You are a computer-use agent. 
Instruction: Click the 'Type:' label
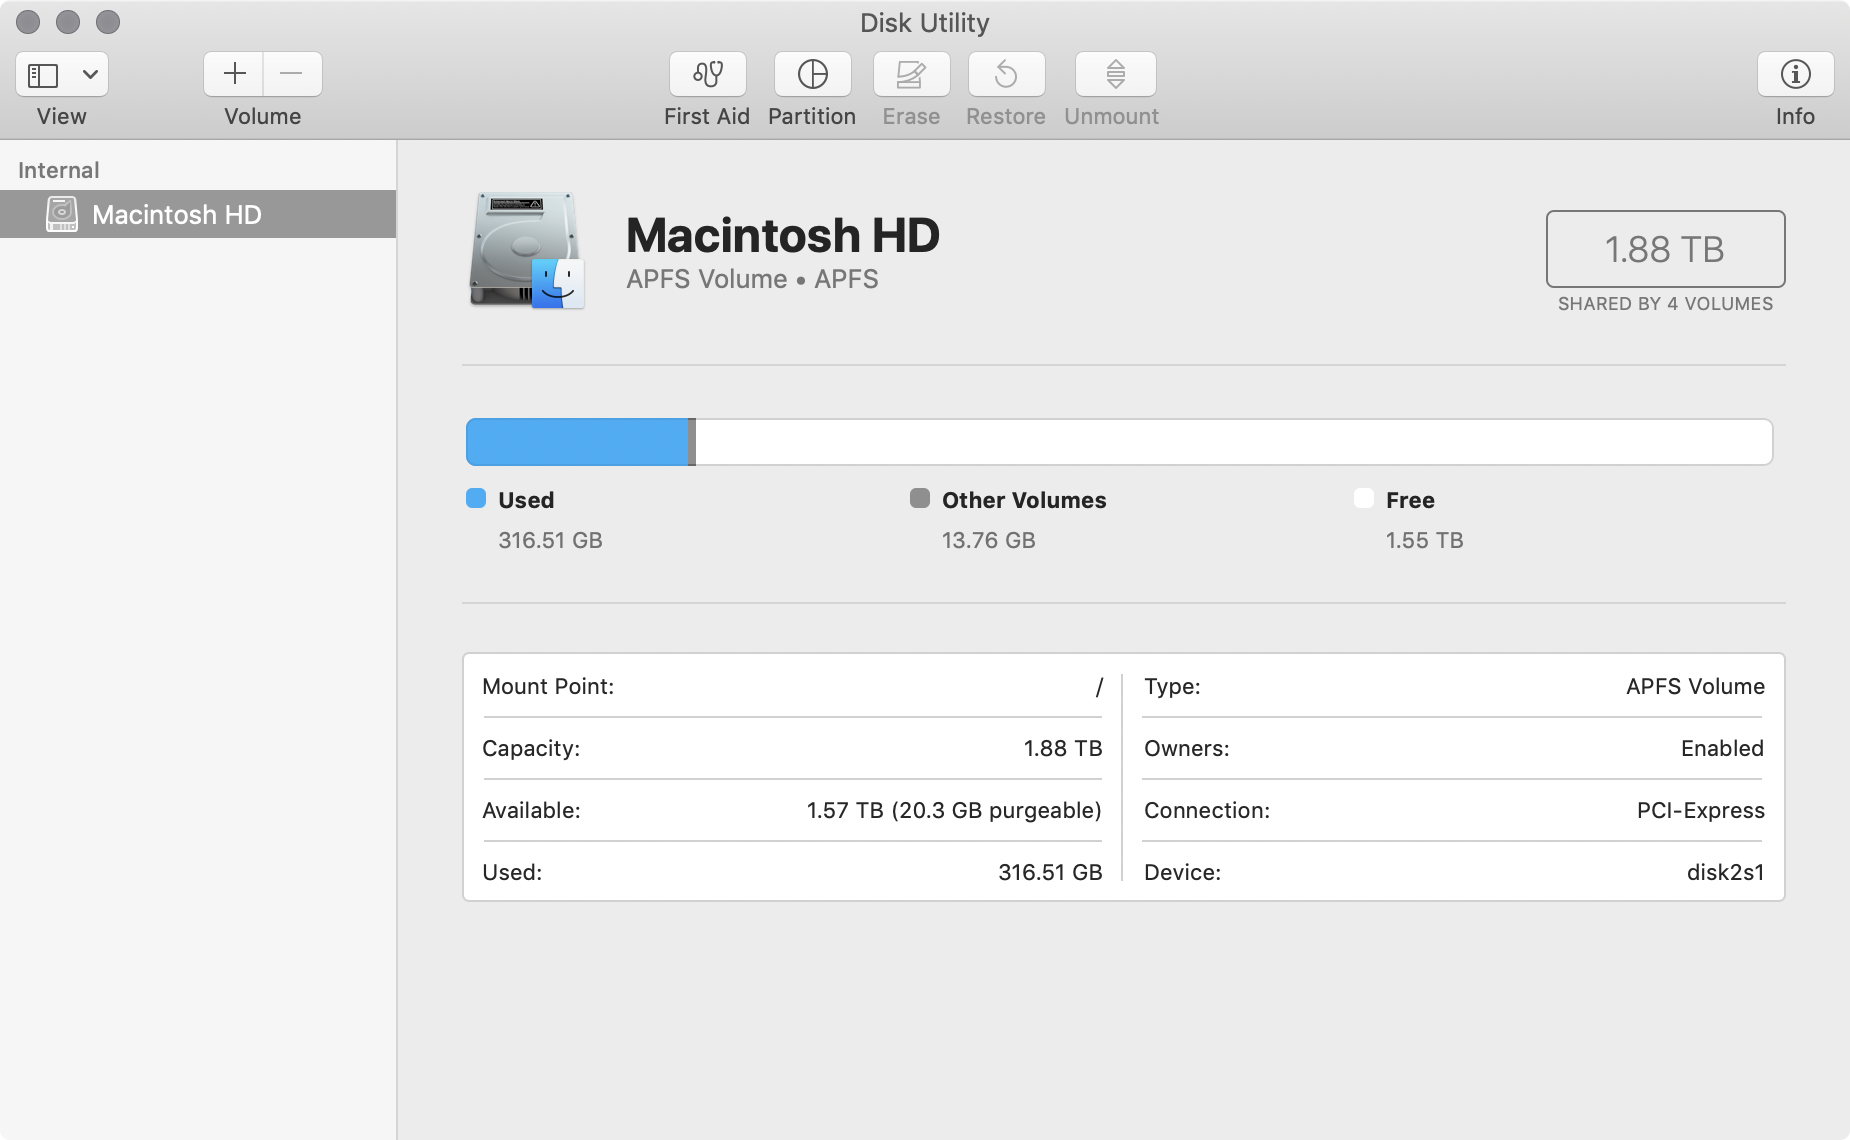pos(1172,687)
